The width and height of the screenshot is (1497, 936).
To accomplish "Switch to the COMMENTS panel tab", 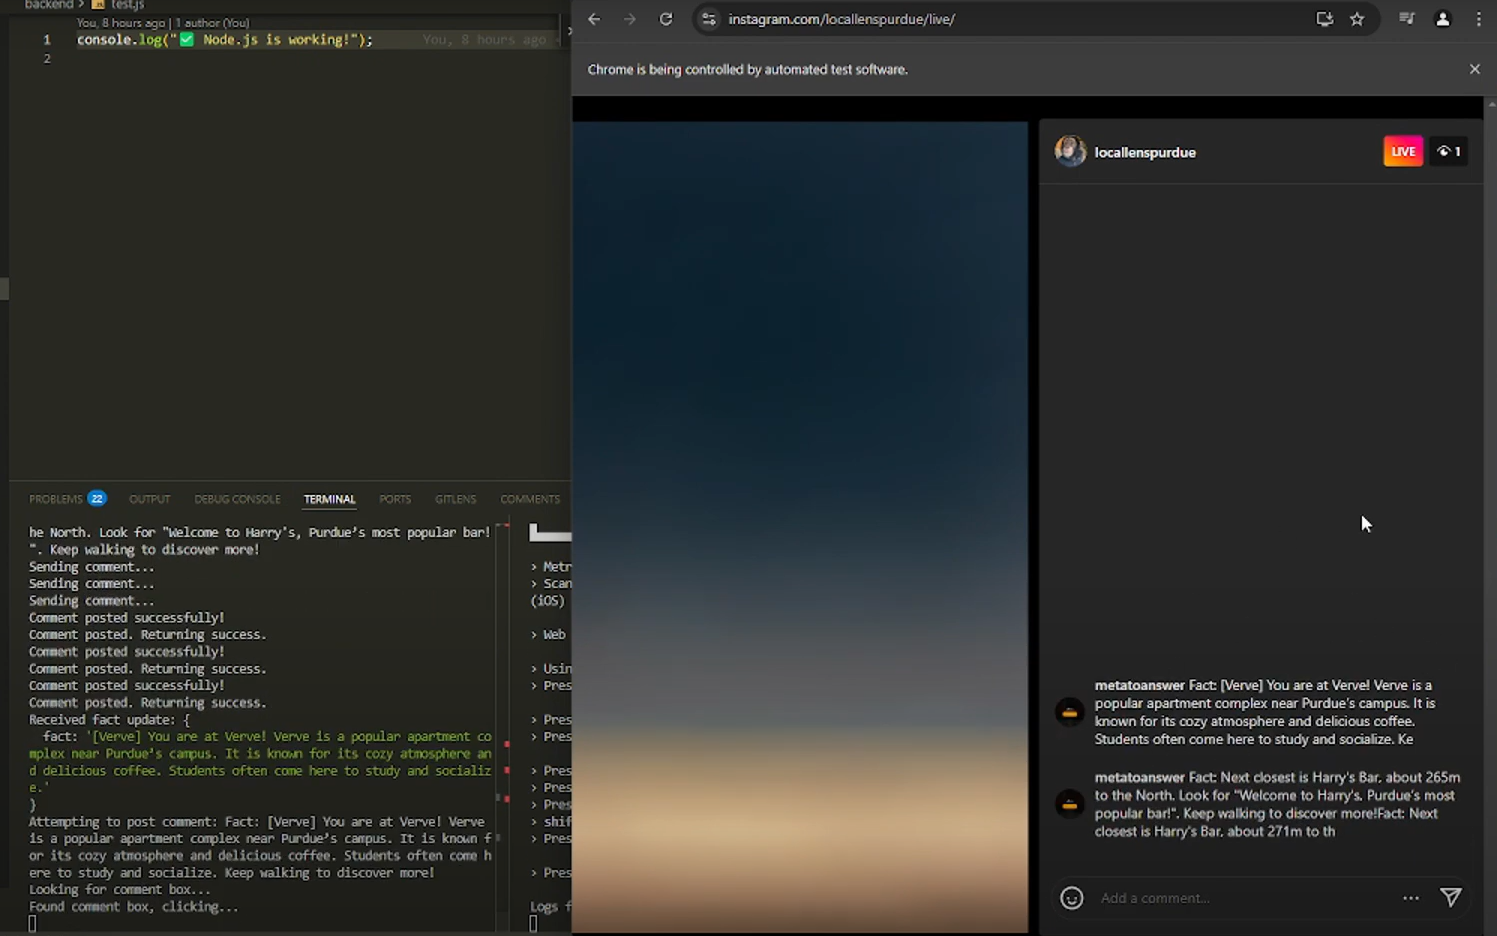I will (530, 499).
